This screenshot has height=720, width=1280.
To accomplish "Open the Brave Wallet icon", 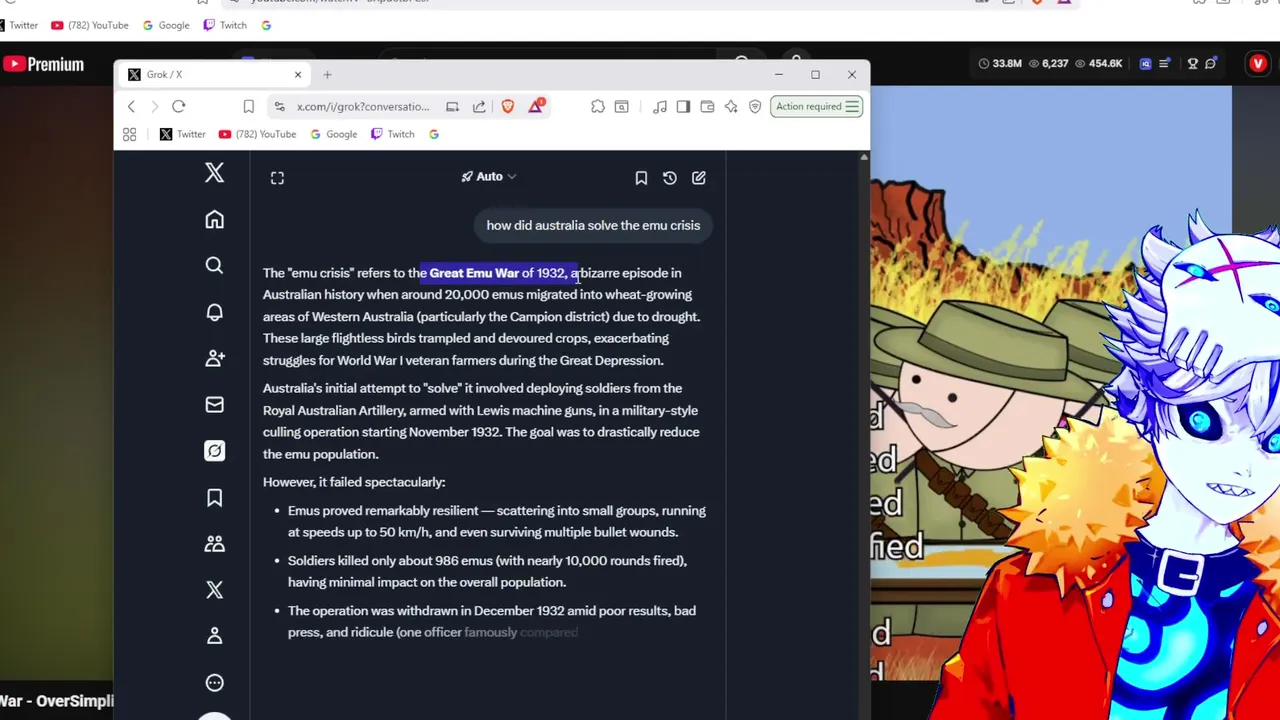I will 707,107.
